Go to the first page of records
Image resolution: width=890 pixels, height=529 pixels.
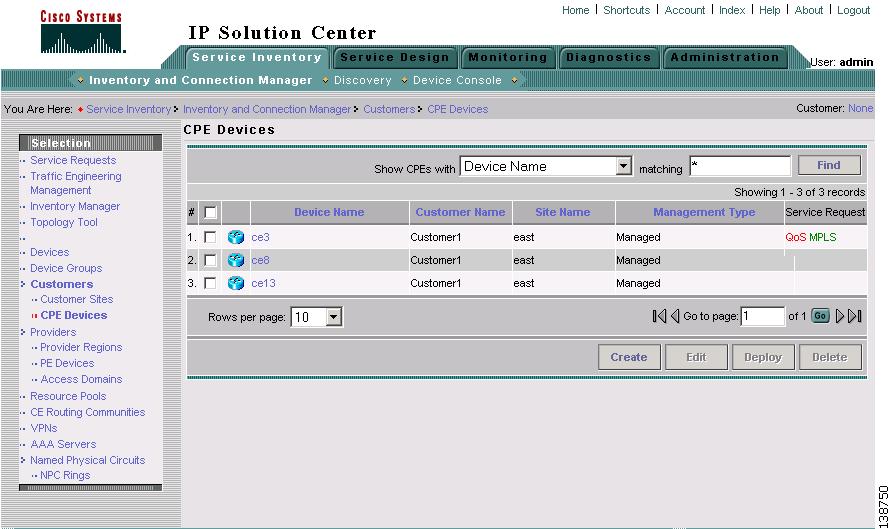(x=659, y=316)
